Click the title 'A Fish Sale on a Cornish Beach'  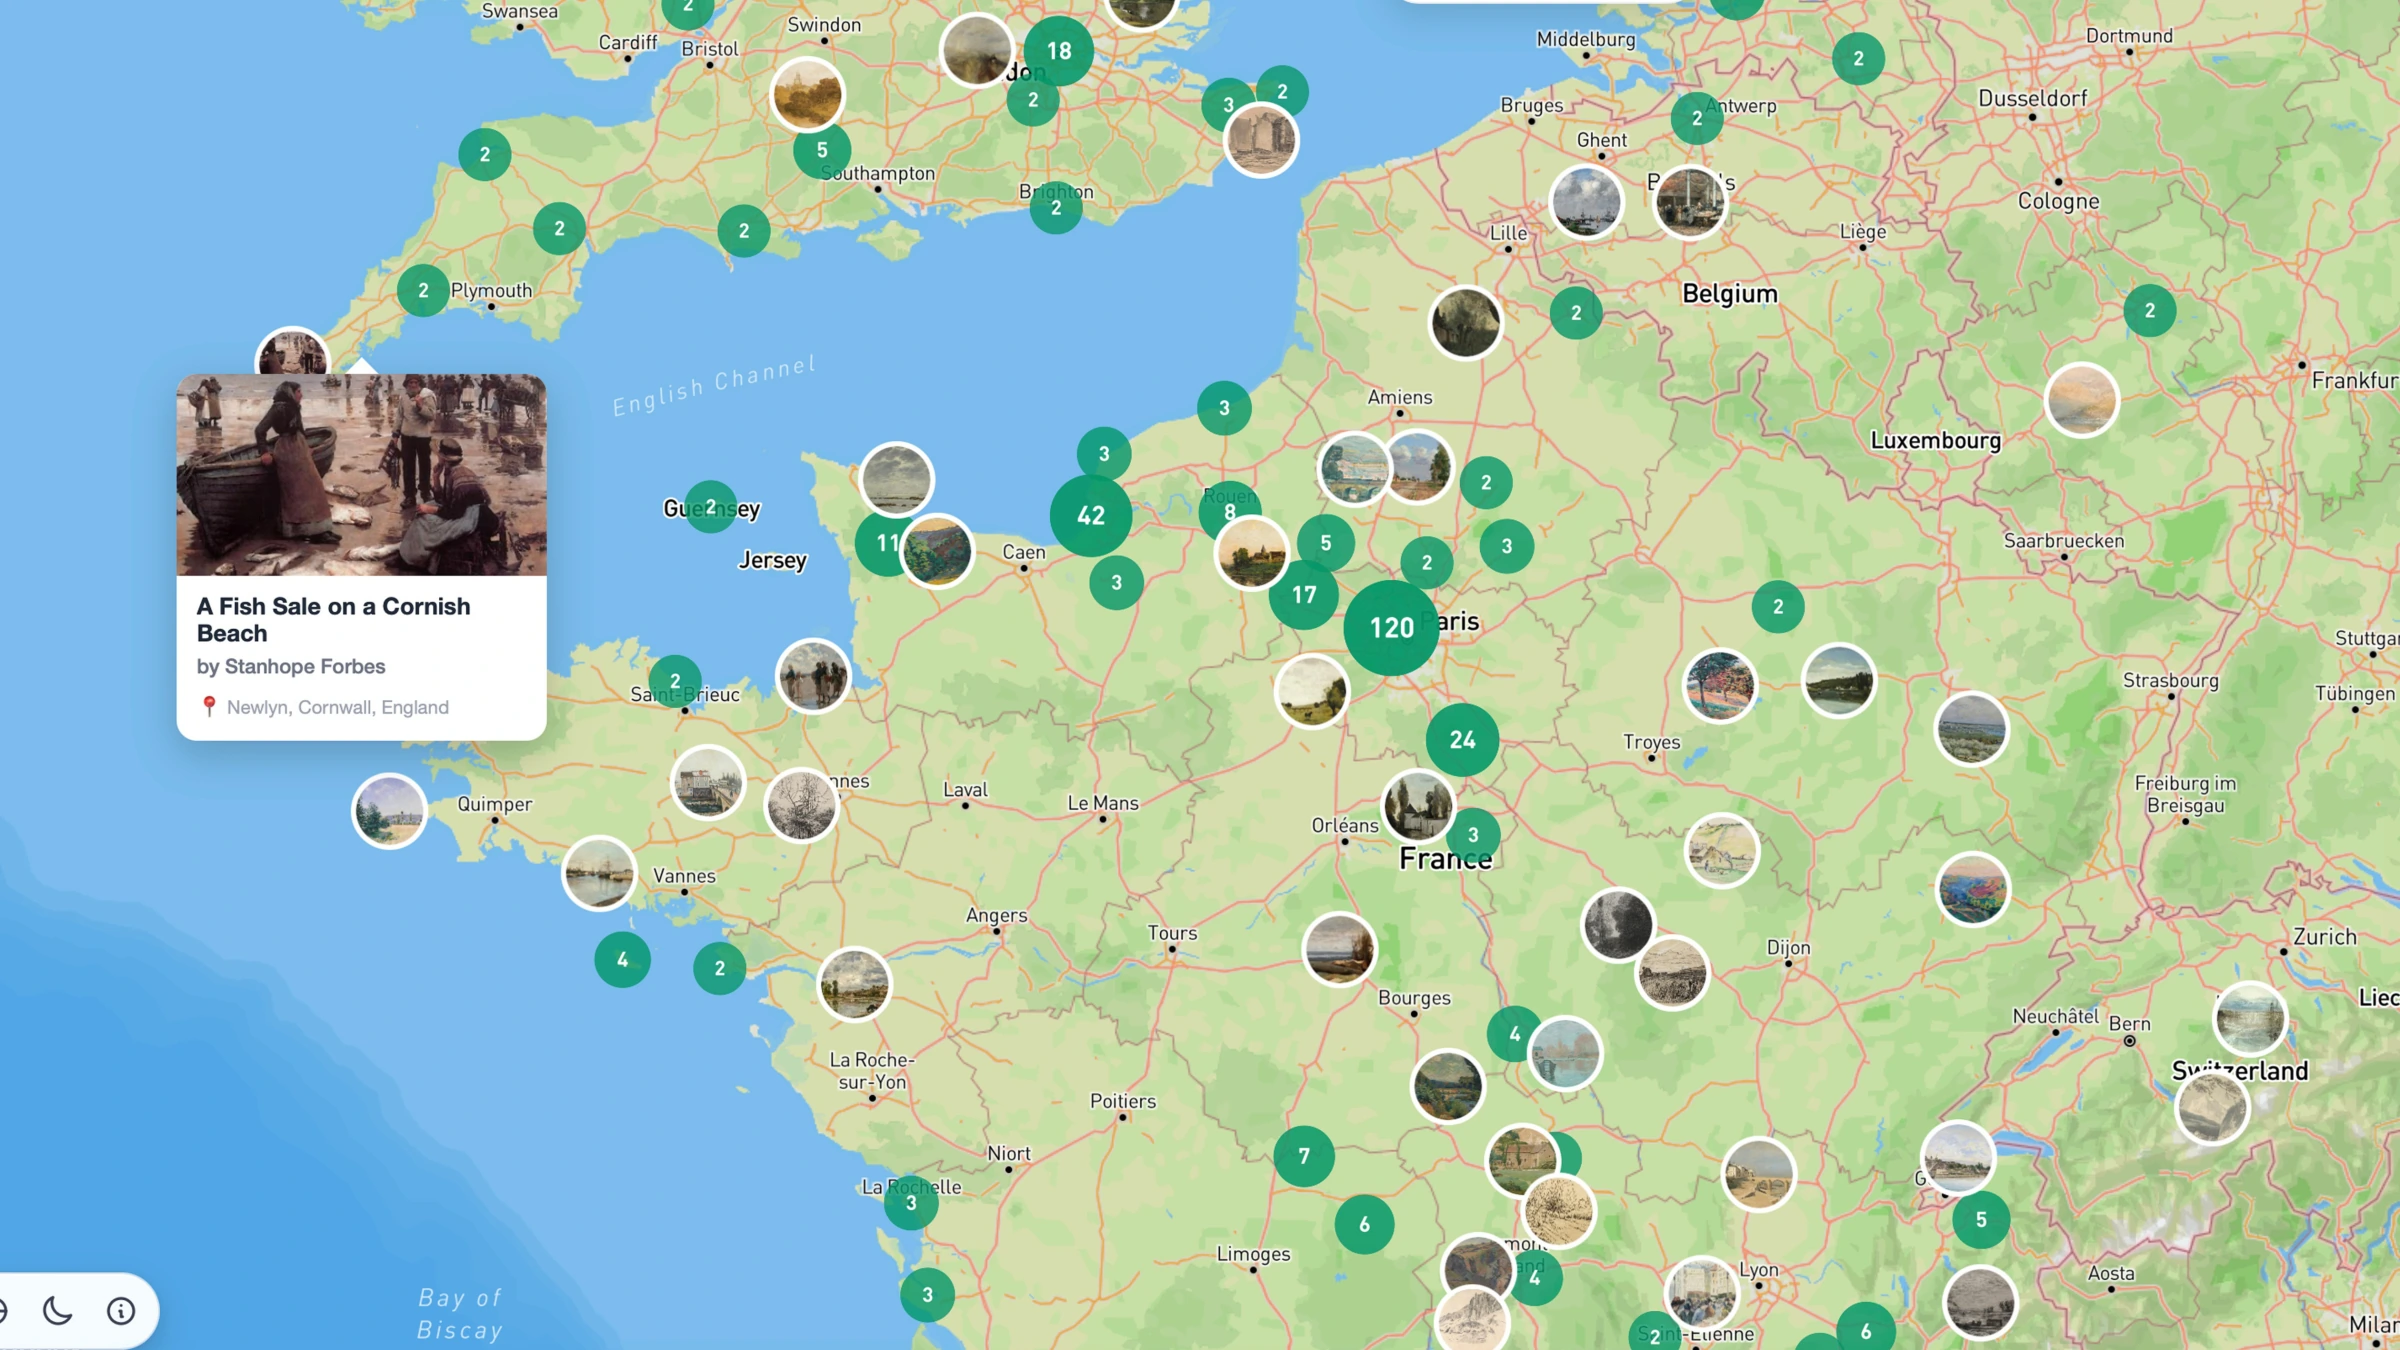333,619
